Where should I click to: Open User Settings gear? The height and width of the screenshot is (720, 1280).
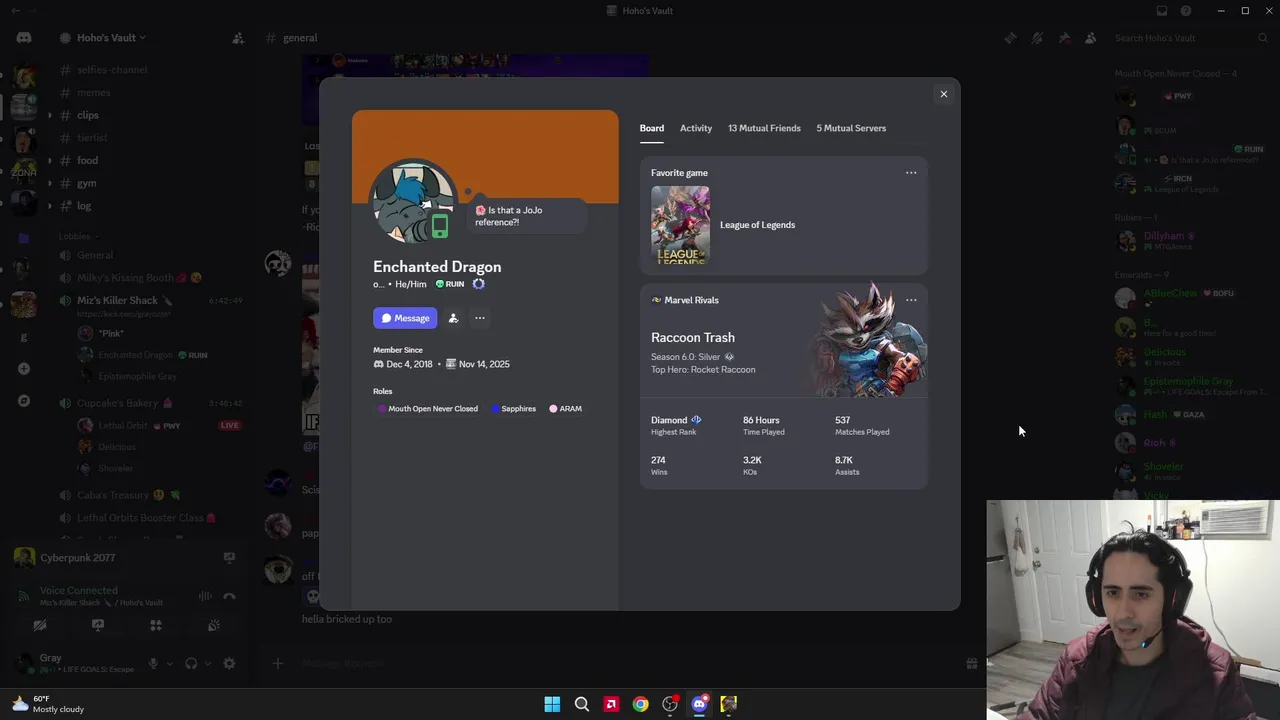tap(229, 663)
